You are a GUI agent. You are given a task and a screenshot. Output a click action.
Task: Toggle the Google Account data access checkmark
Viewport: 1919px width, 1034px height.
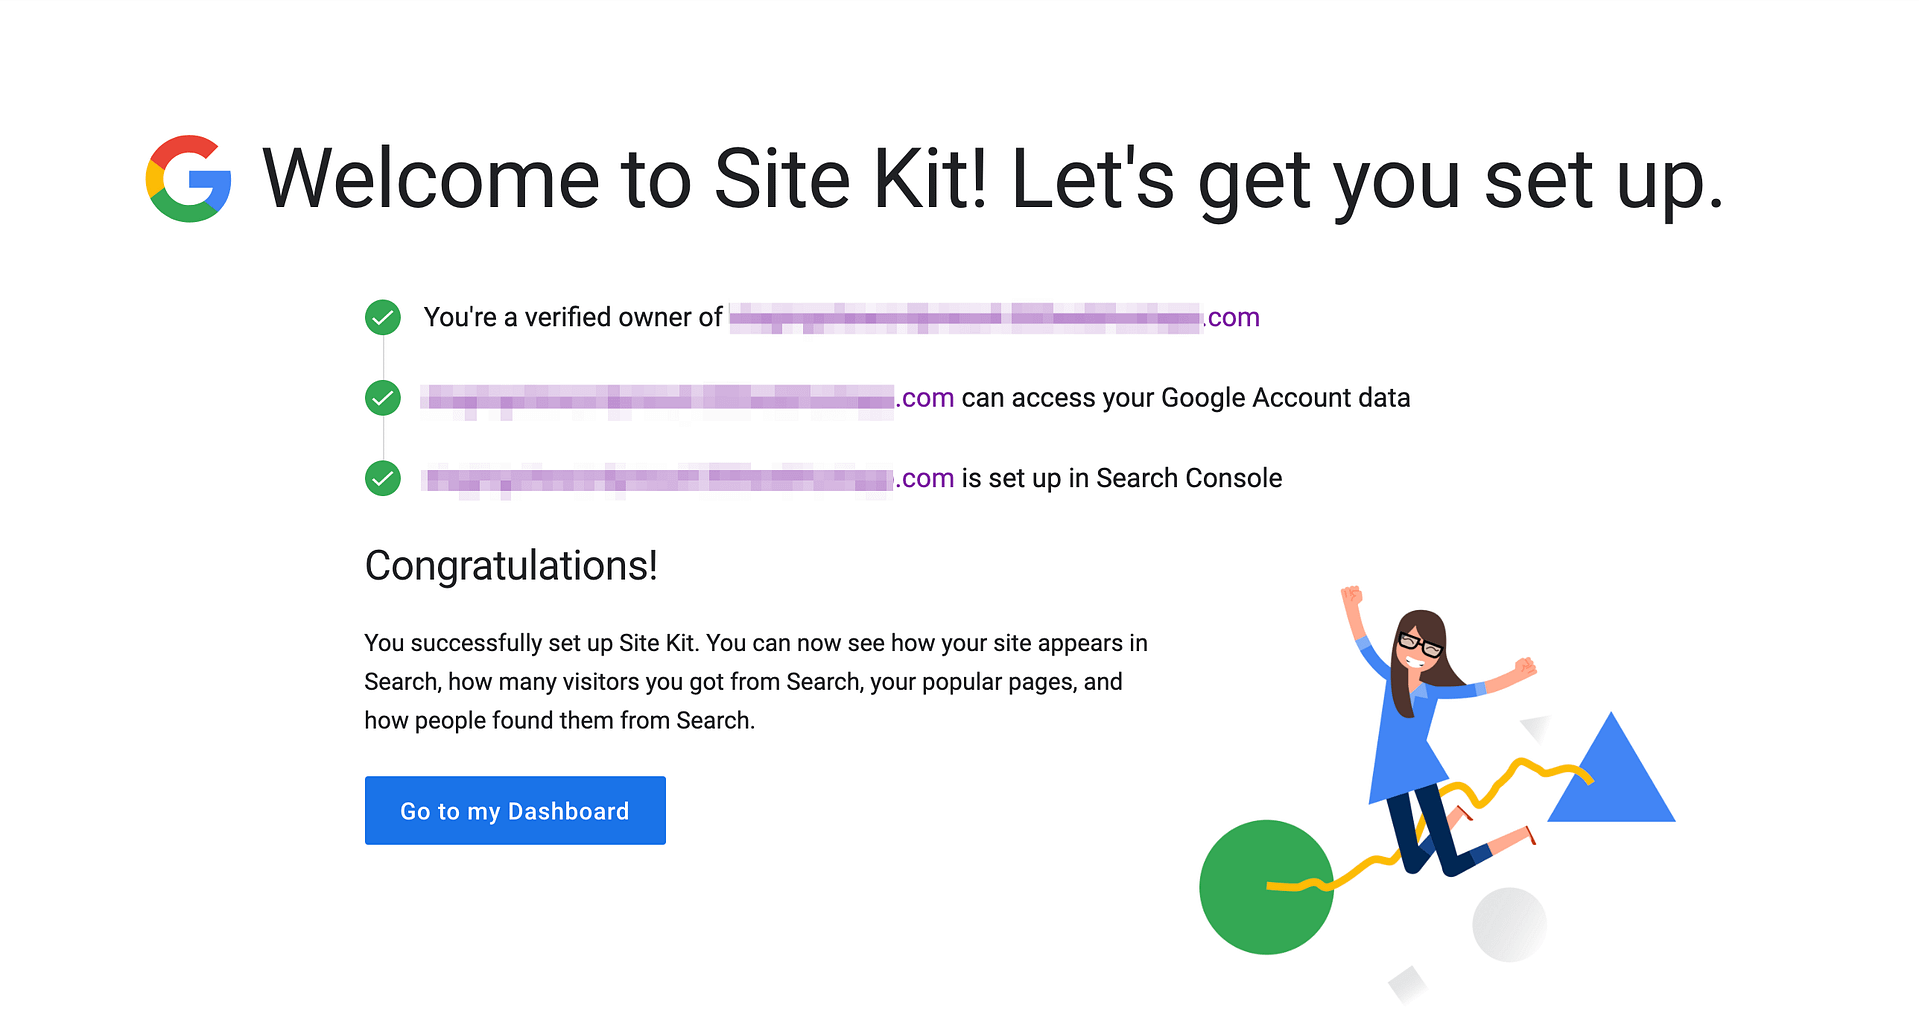coord(382,397)
